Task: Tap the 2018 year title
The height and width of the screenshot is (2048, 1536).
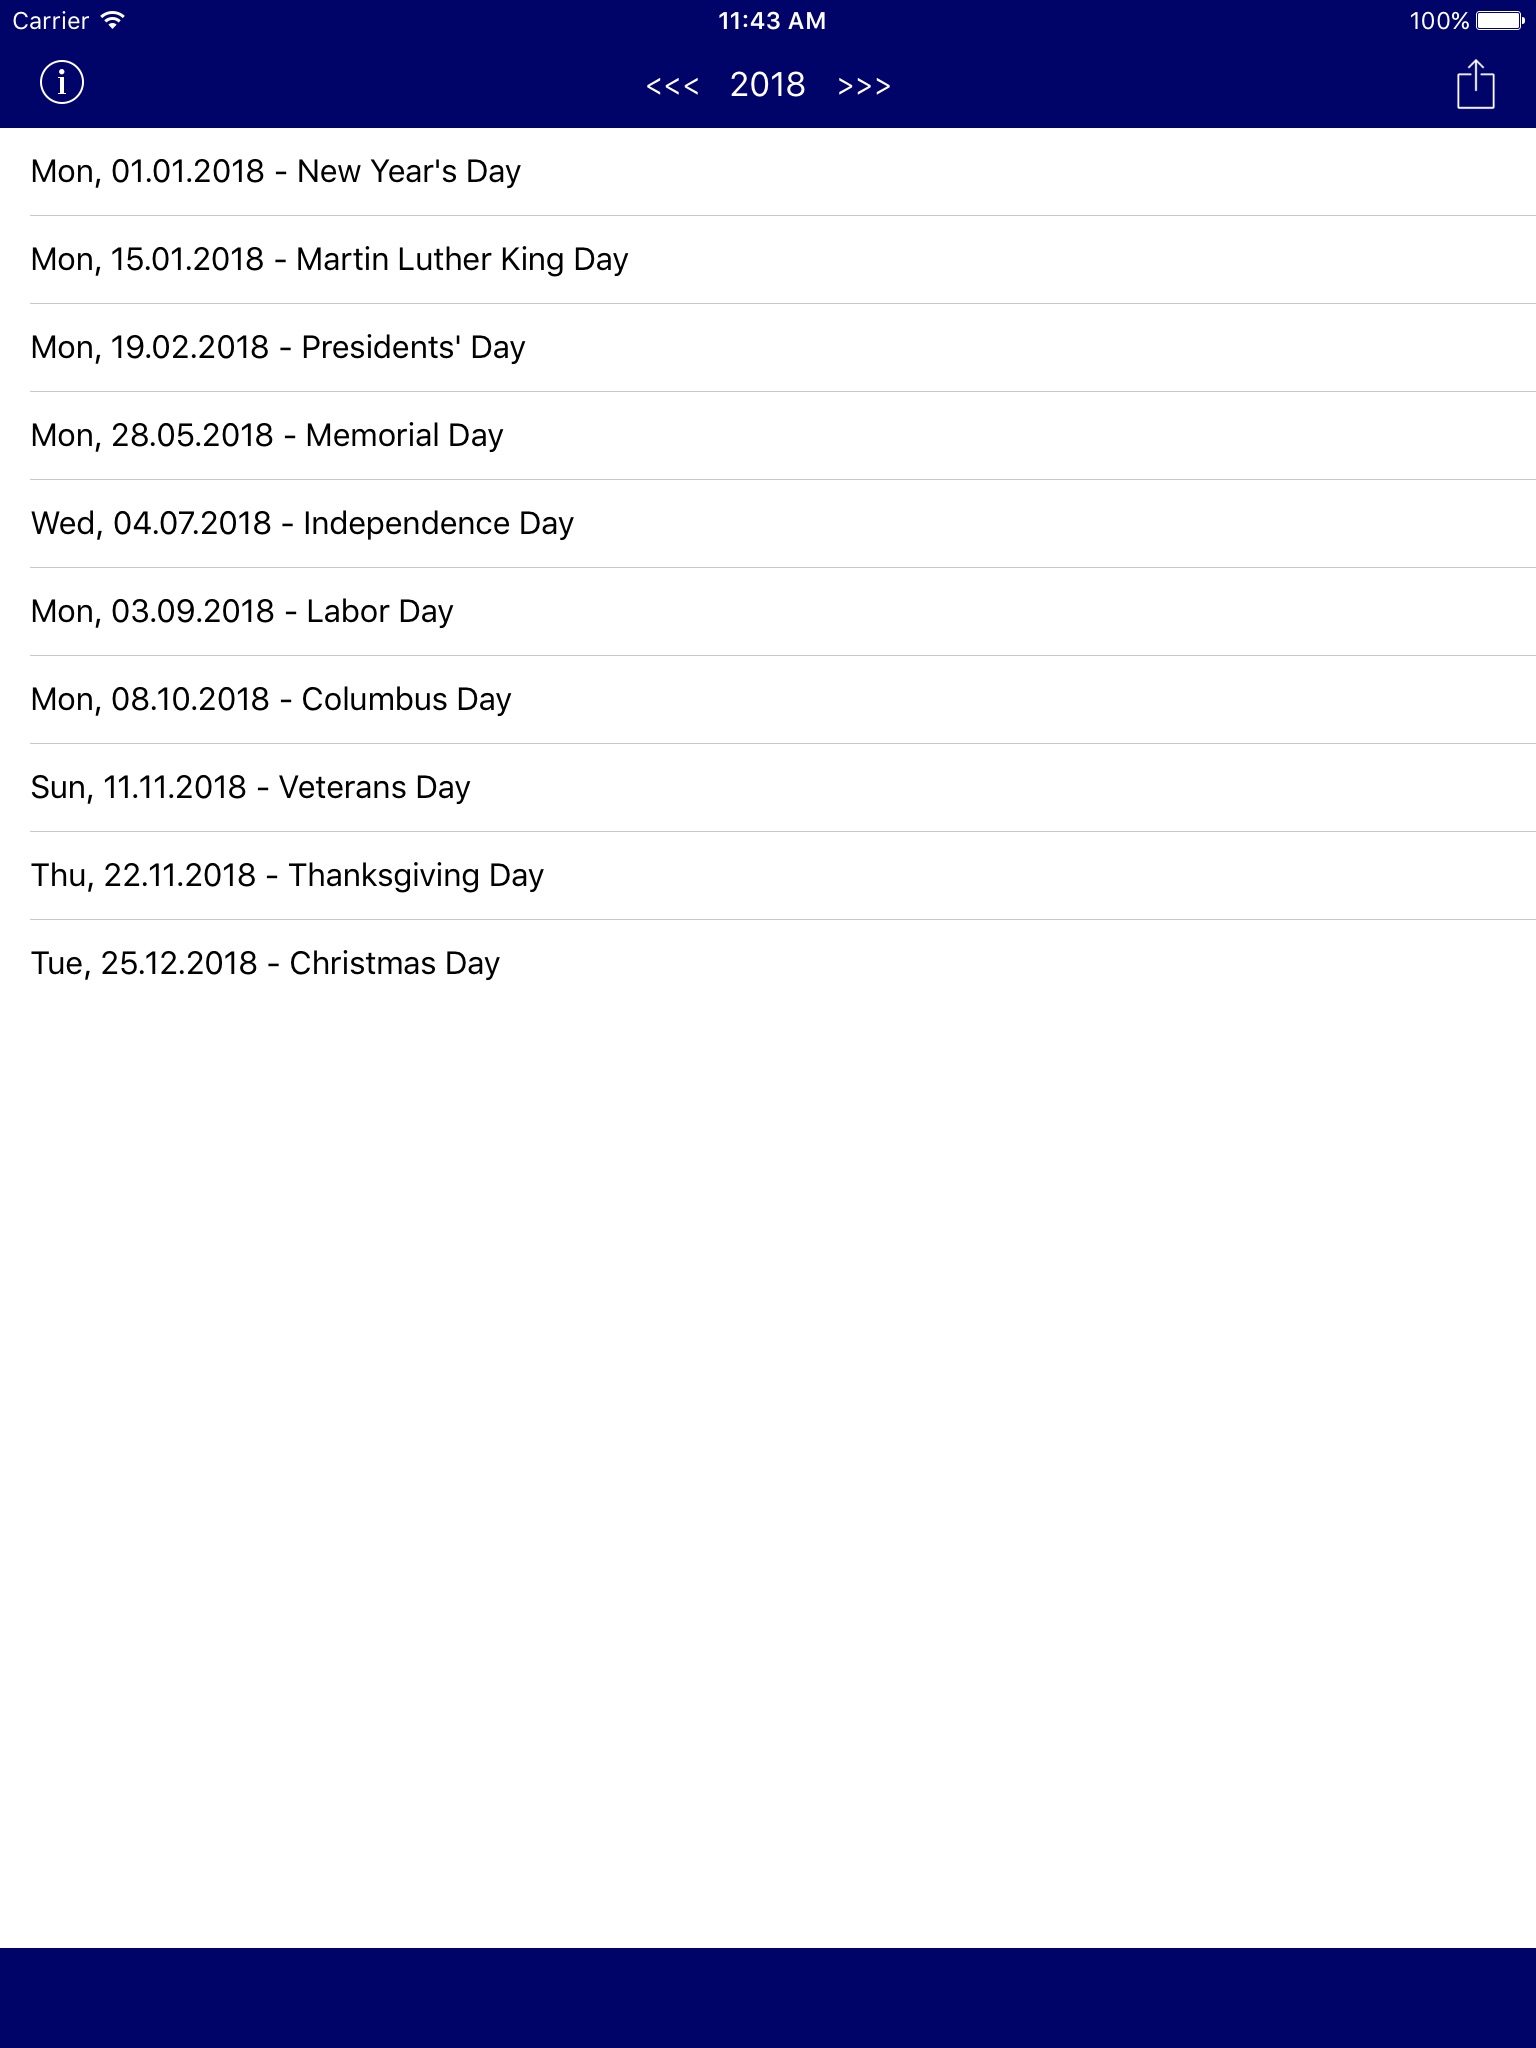Action: pos(767,85)
